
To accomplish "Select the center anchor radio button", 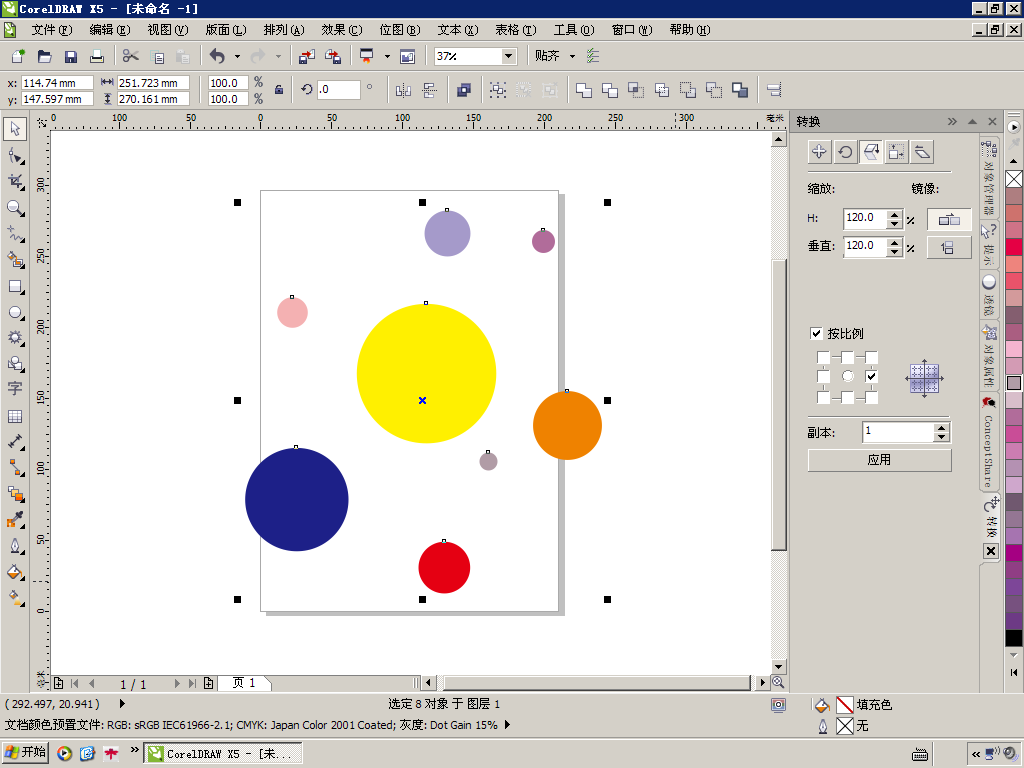I will pyautogui.click(x=847, y=376).
